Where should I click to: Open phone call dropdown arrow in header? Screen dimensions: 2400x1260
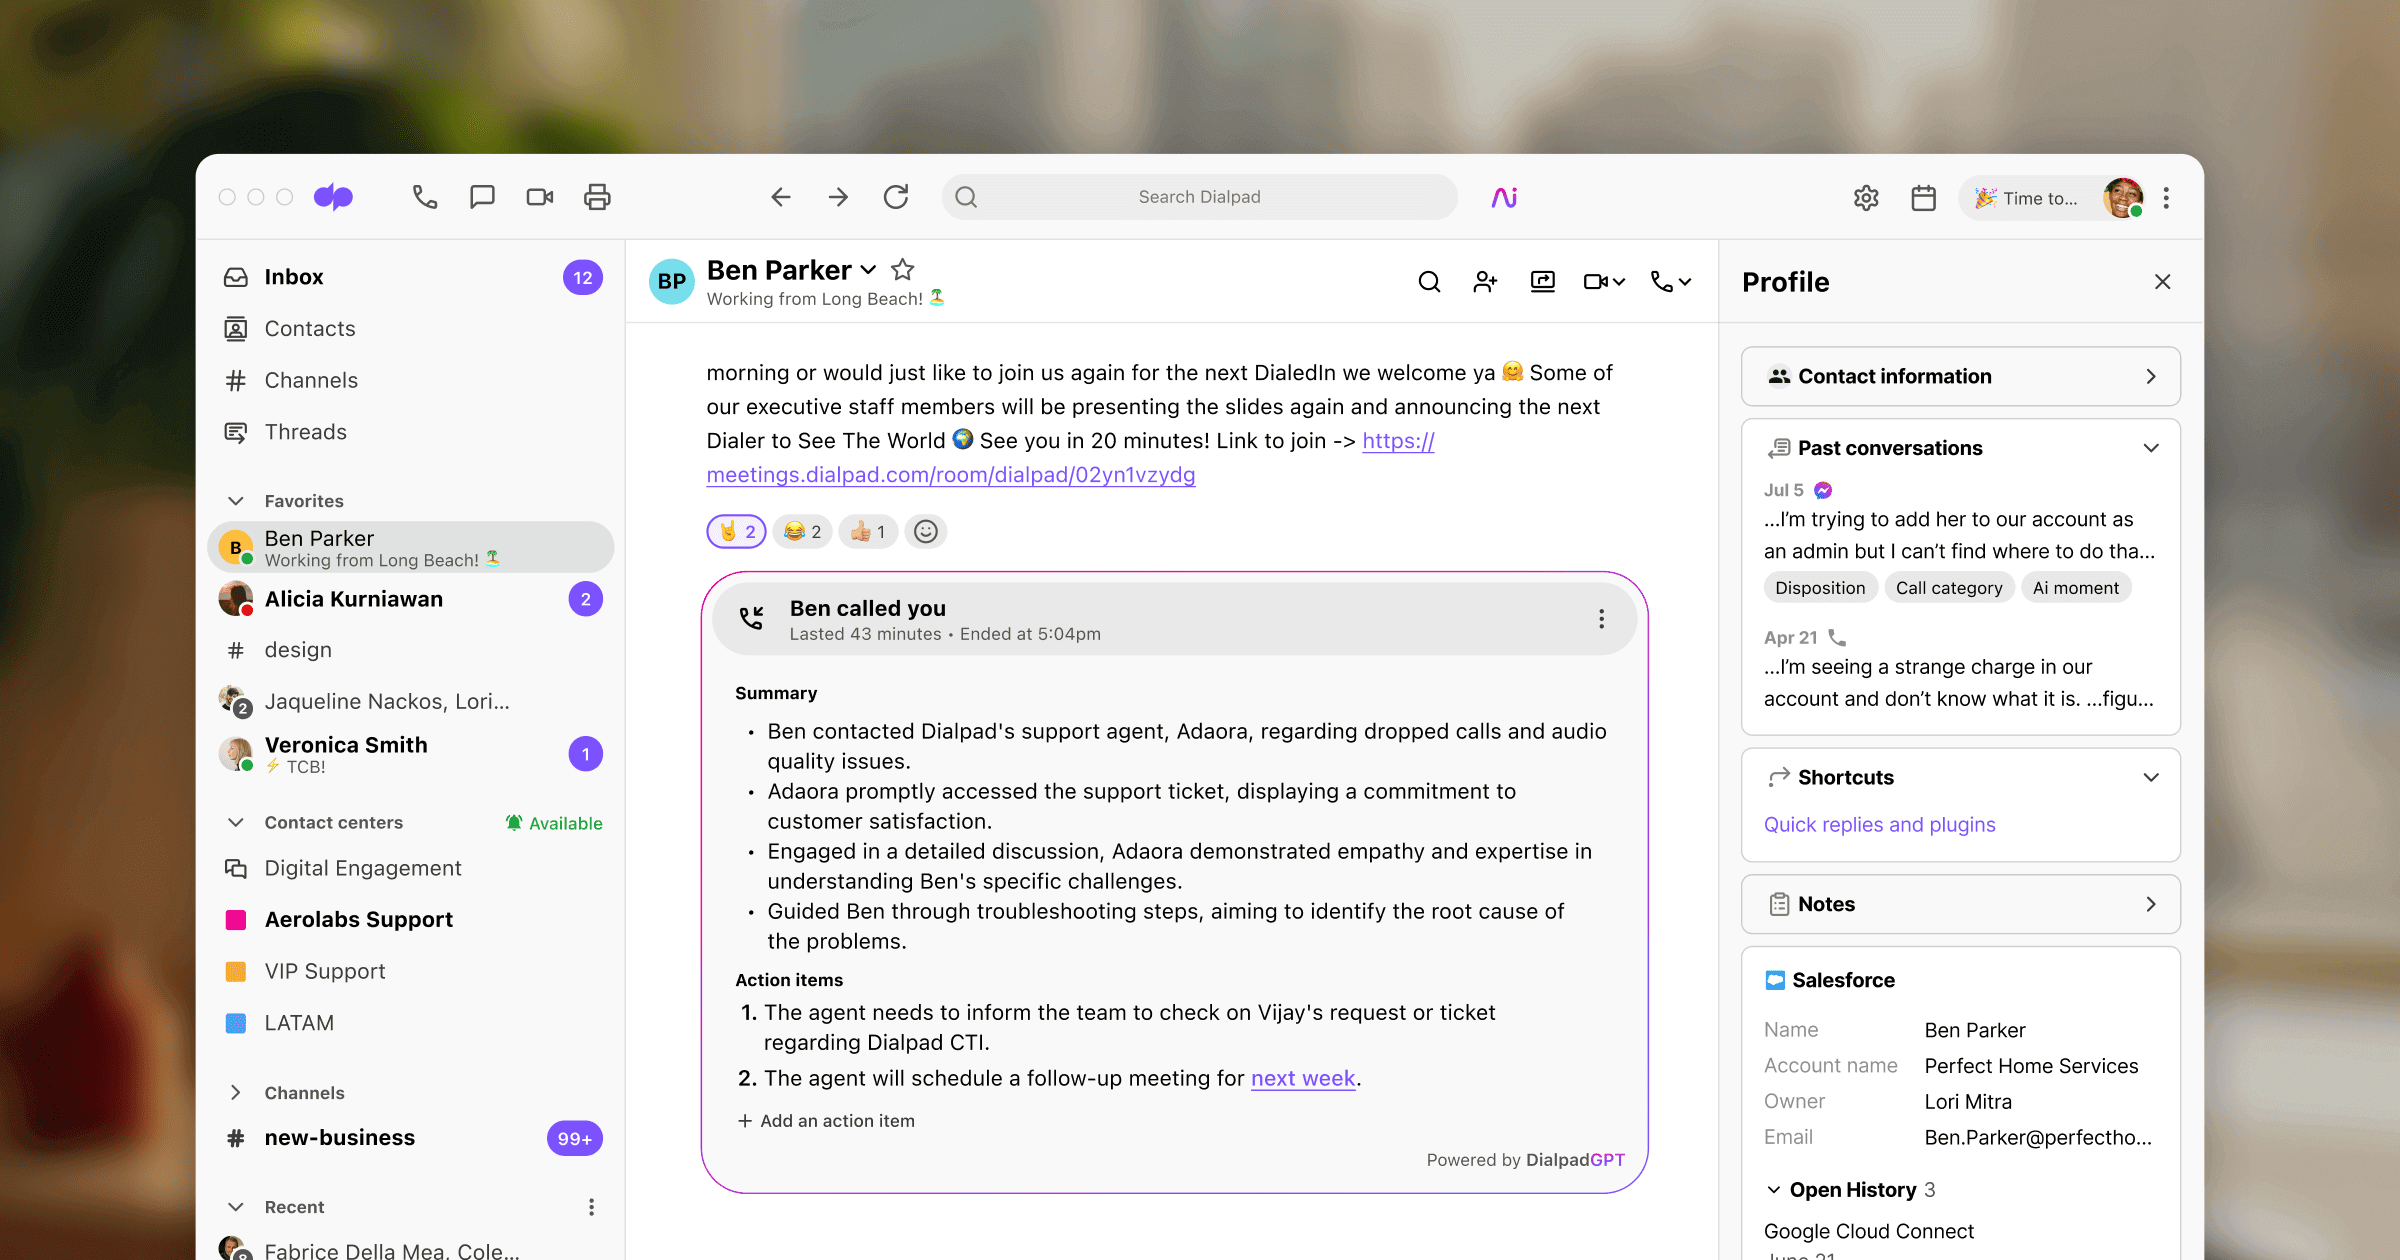[1686, 282]
